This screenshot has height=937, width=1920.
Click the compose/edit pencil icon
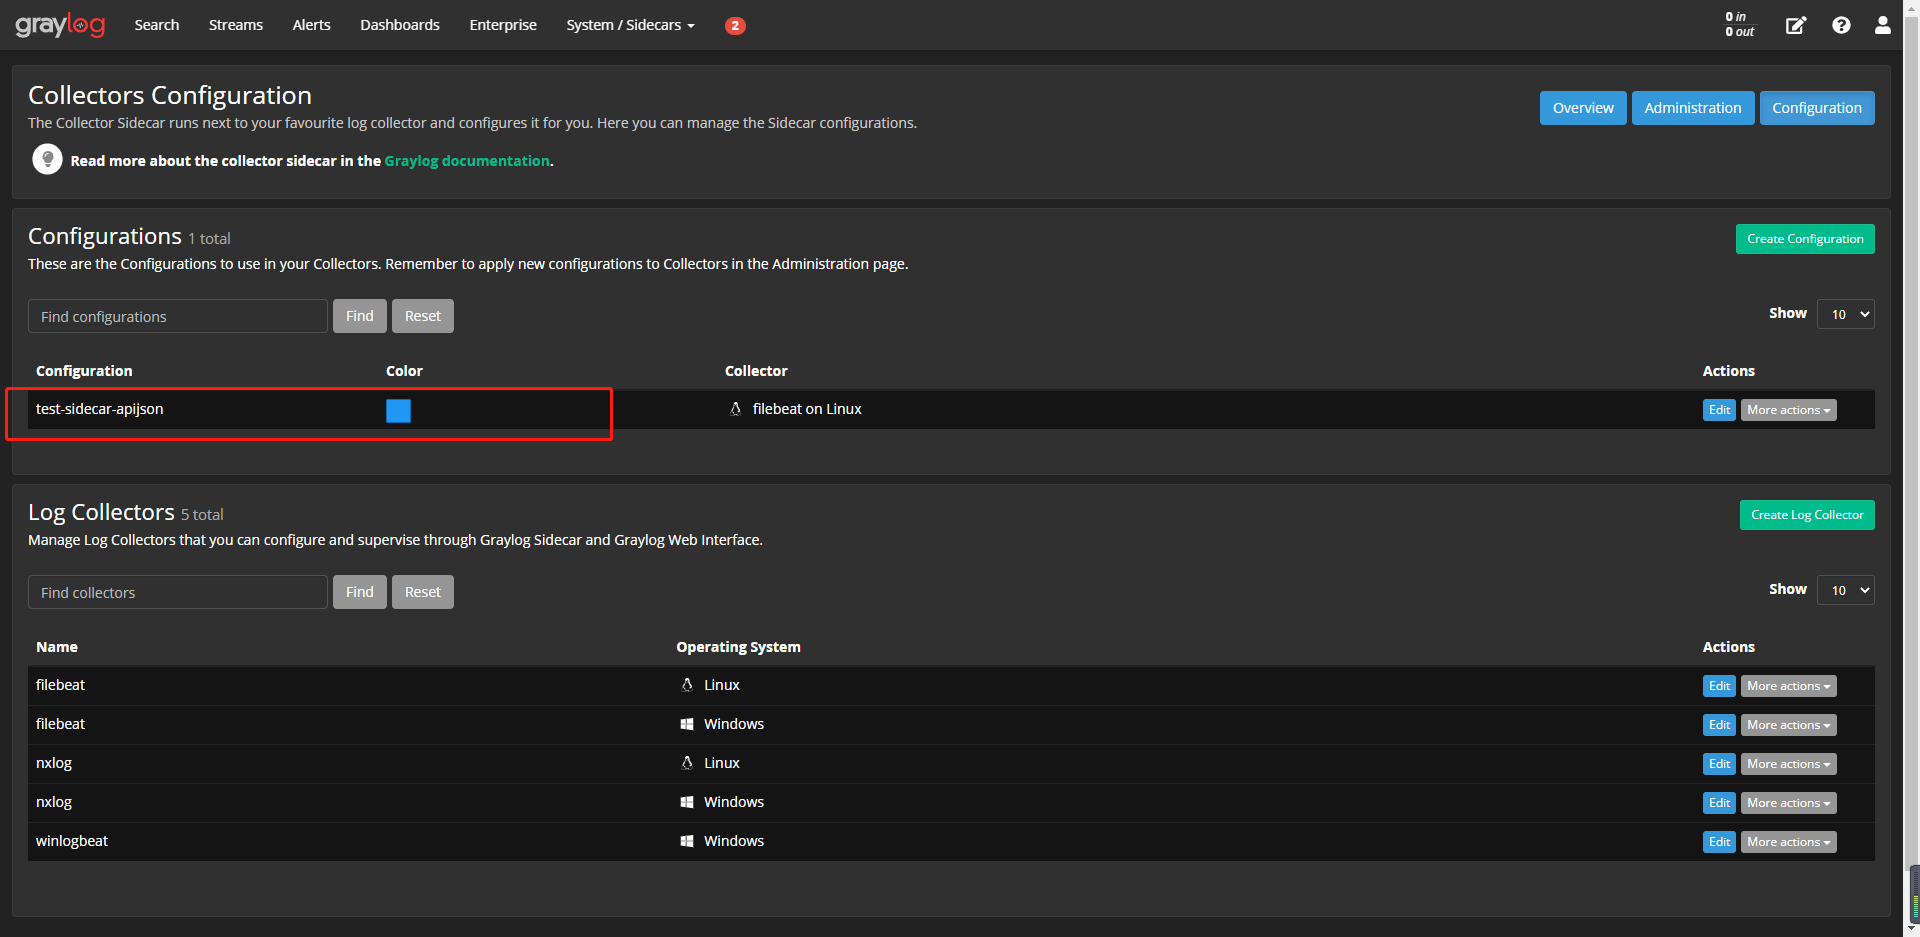[x=1796, y=25]
